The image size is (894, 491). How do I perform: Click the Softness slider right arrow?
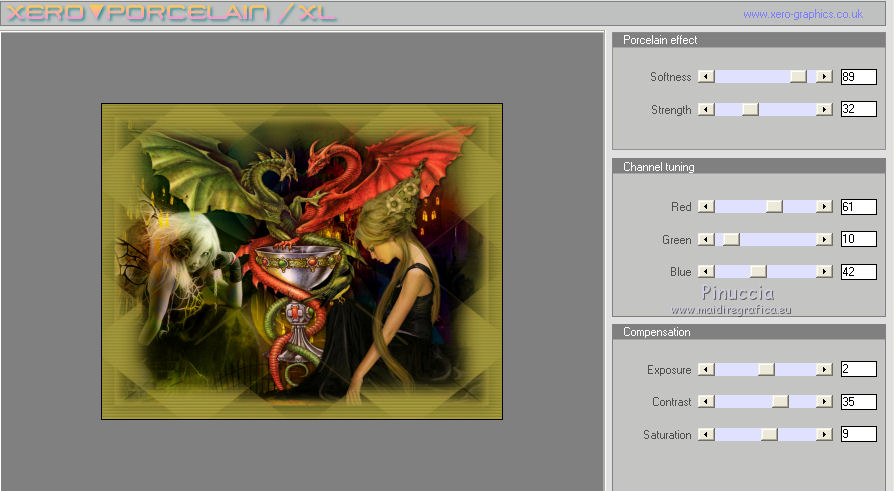[x=824, y=76]
